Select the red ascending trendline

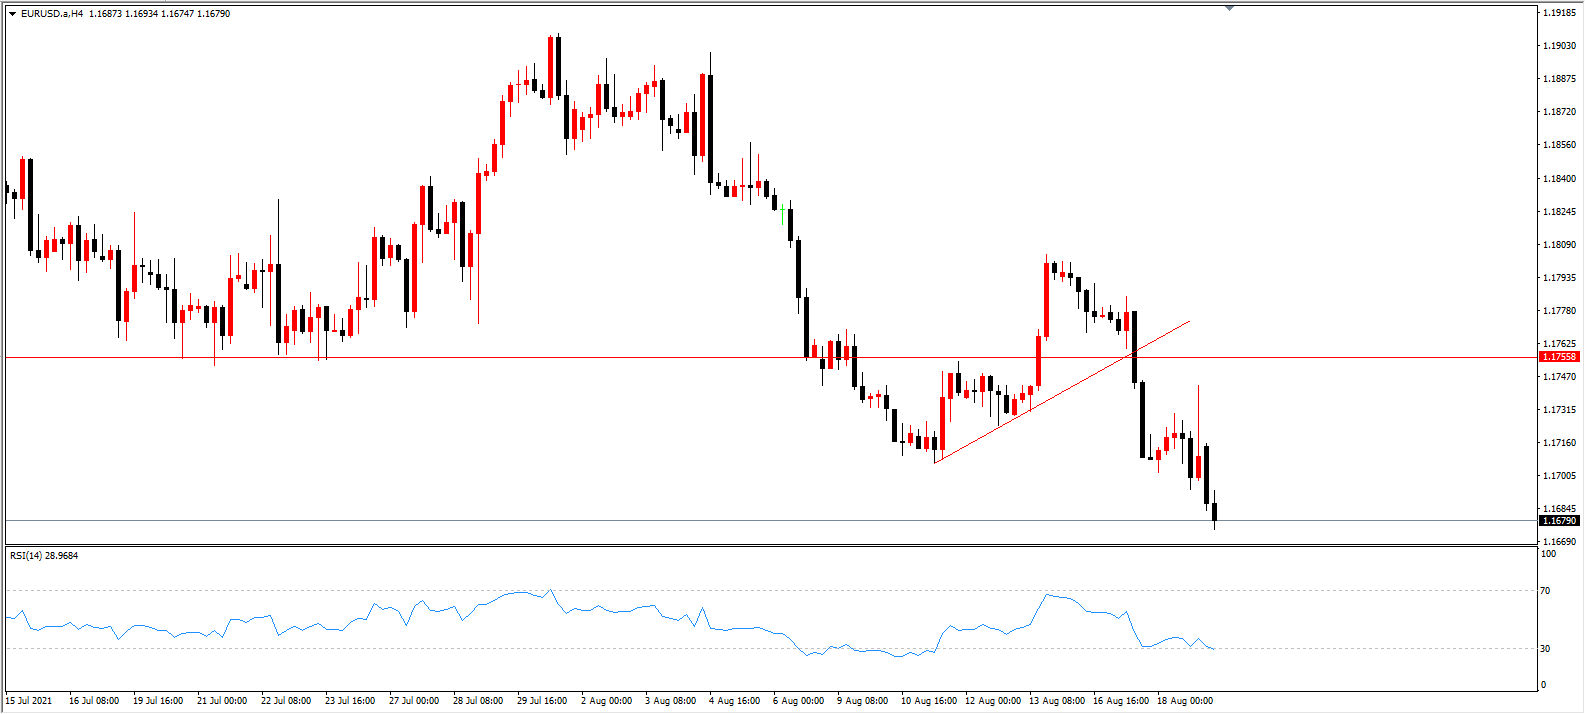click(1062, 391)
